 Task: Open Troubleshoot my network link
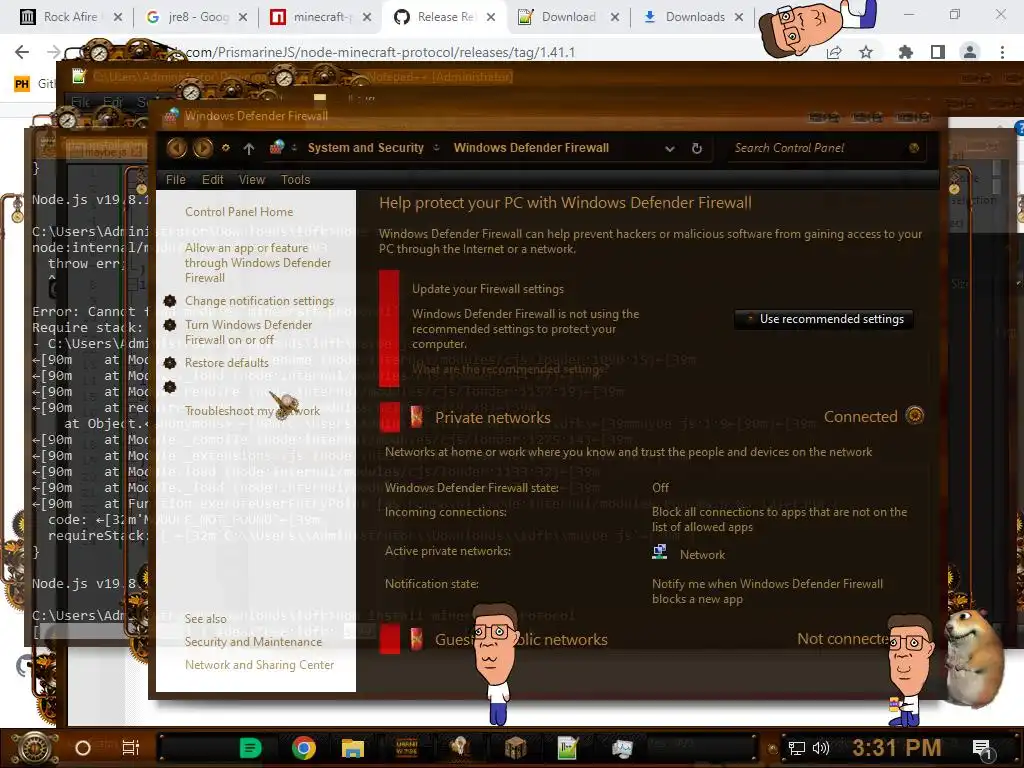[x=252, y=411]
